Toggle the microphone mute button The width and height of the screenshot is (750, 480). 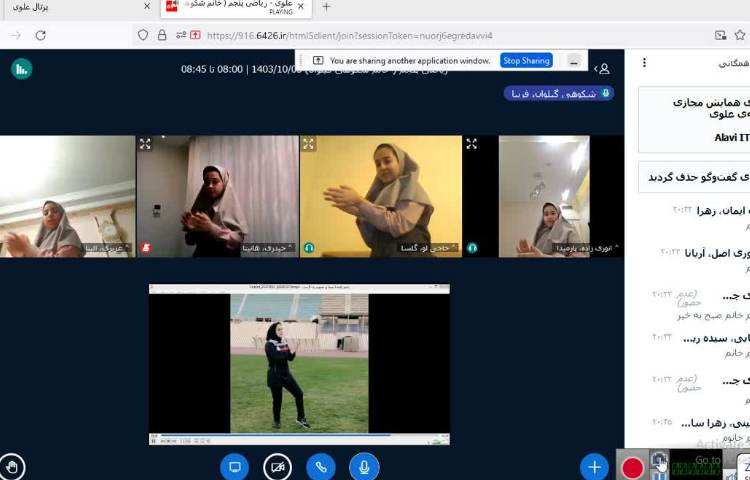tap(364, 467)
